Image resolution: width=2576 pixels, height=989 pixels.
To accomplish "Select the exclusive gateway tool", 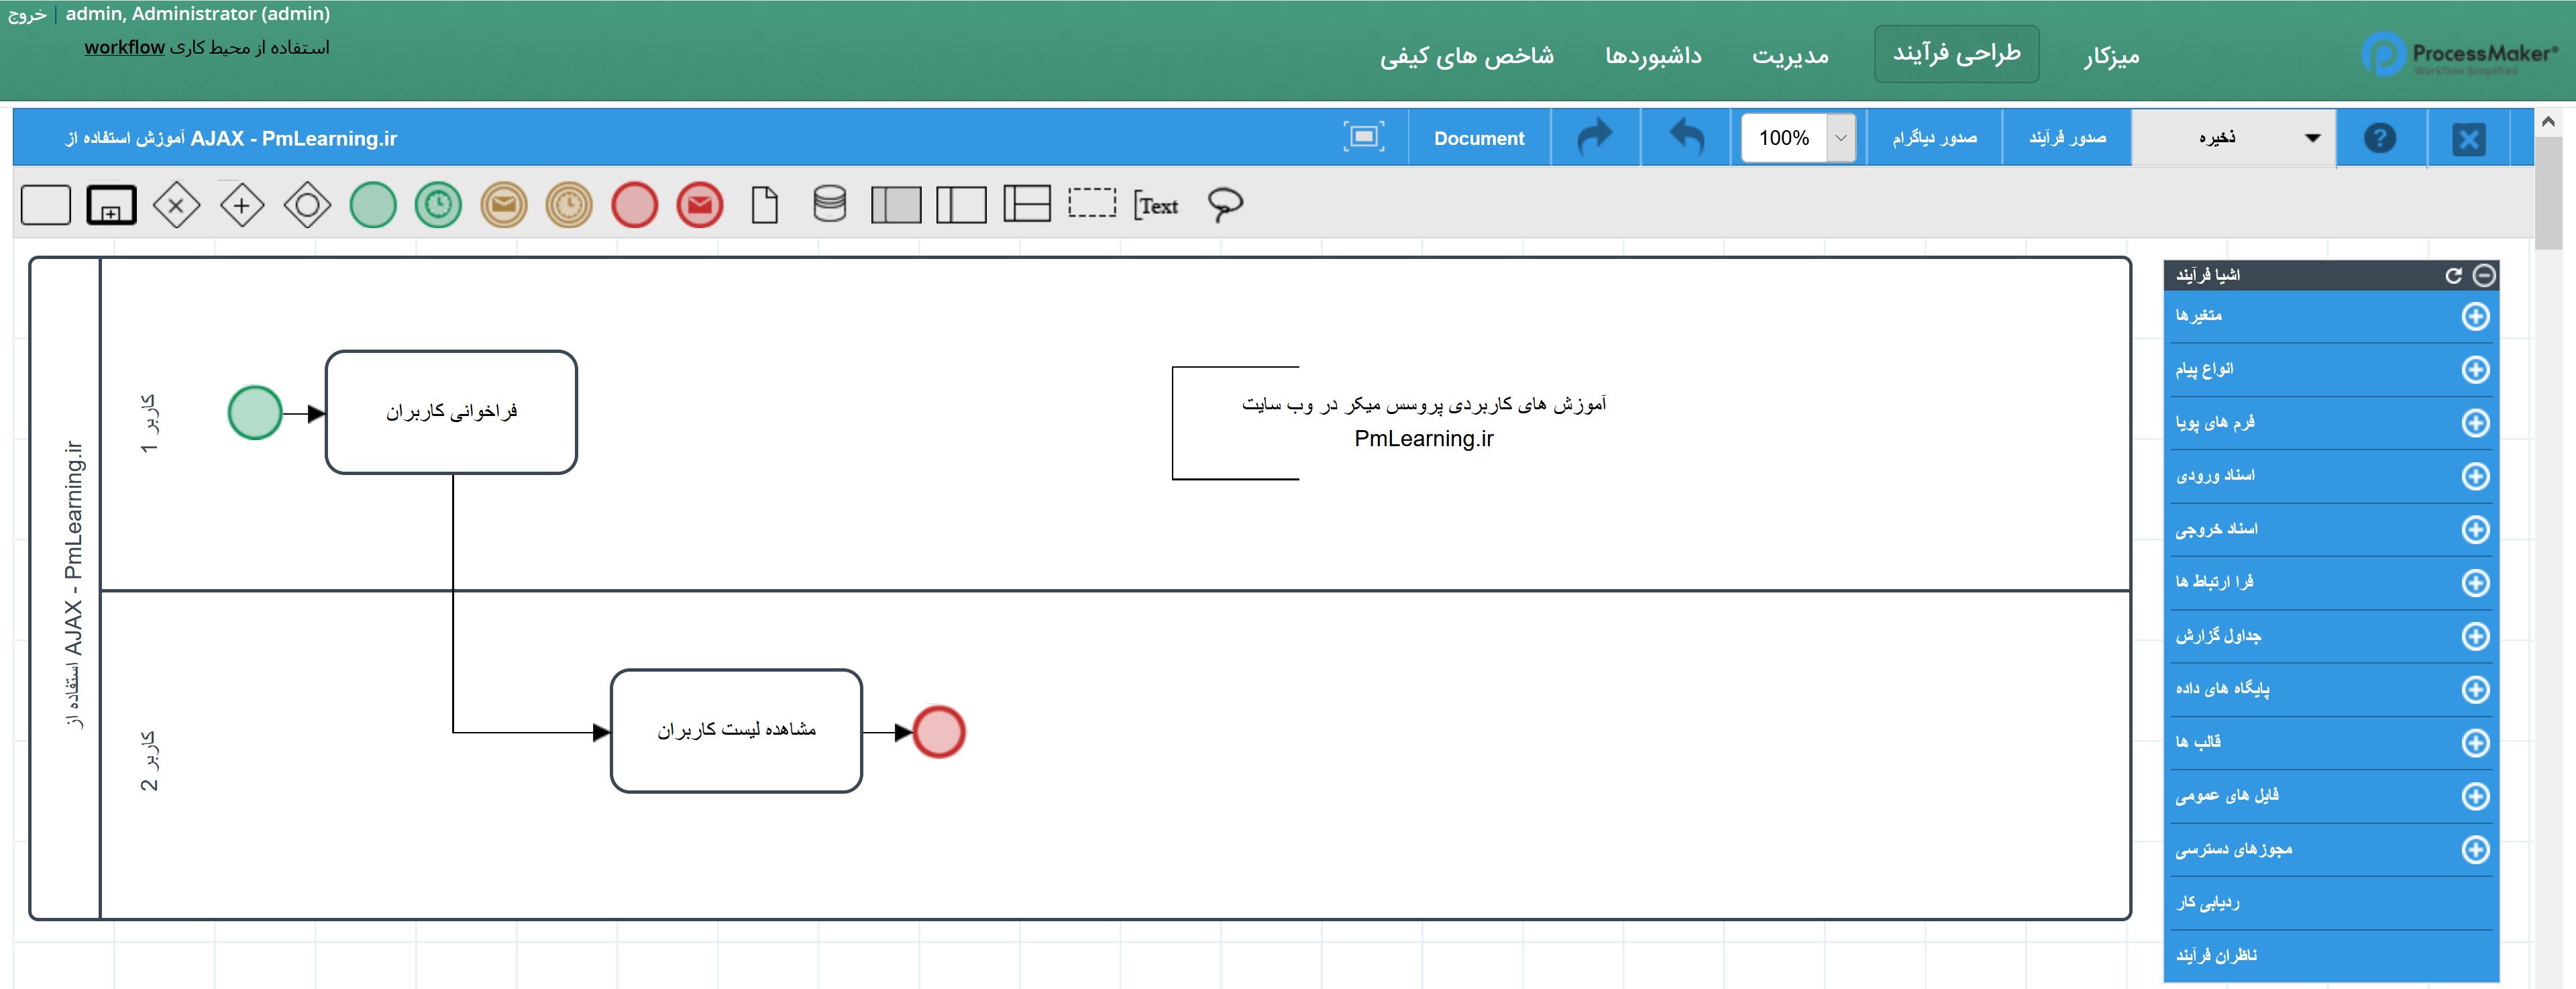I will coord(176,205).
